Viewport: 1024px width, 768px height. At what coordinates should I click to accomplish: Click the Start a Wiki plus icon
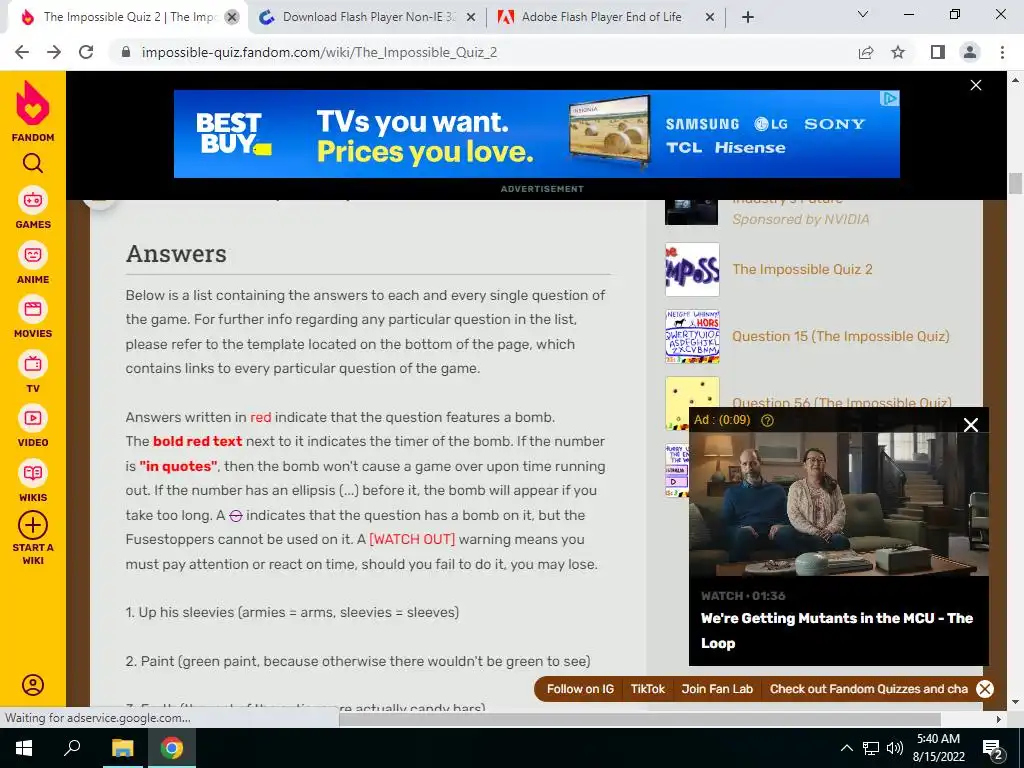pyautogui.click(x=33, y=525)
